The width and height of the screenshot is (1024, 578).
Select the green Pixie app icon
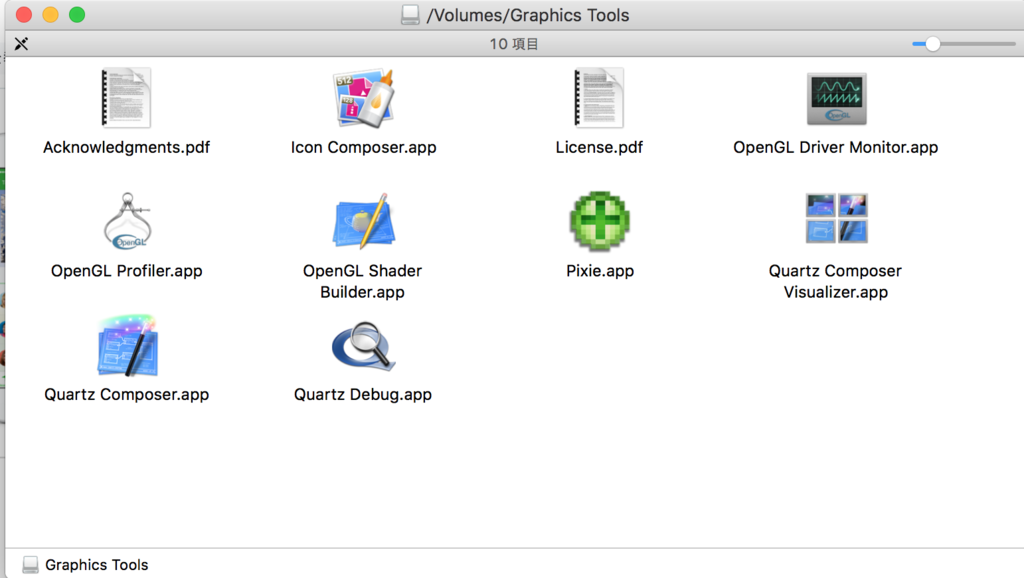pos(600,221)
